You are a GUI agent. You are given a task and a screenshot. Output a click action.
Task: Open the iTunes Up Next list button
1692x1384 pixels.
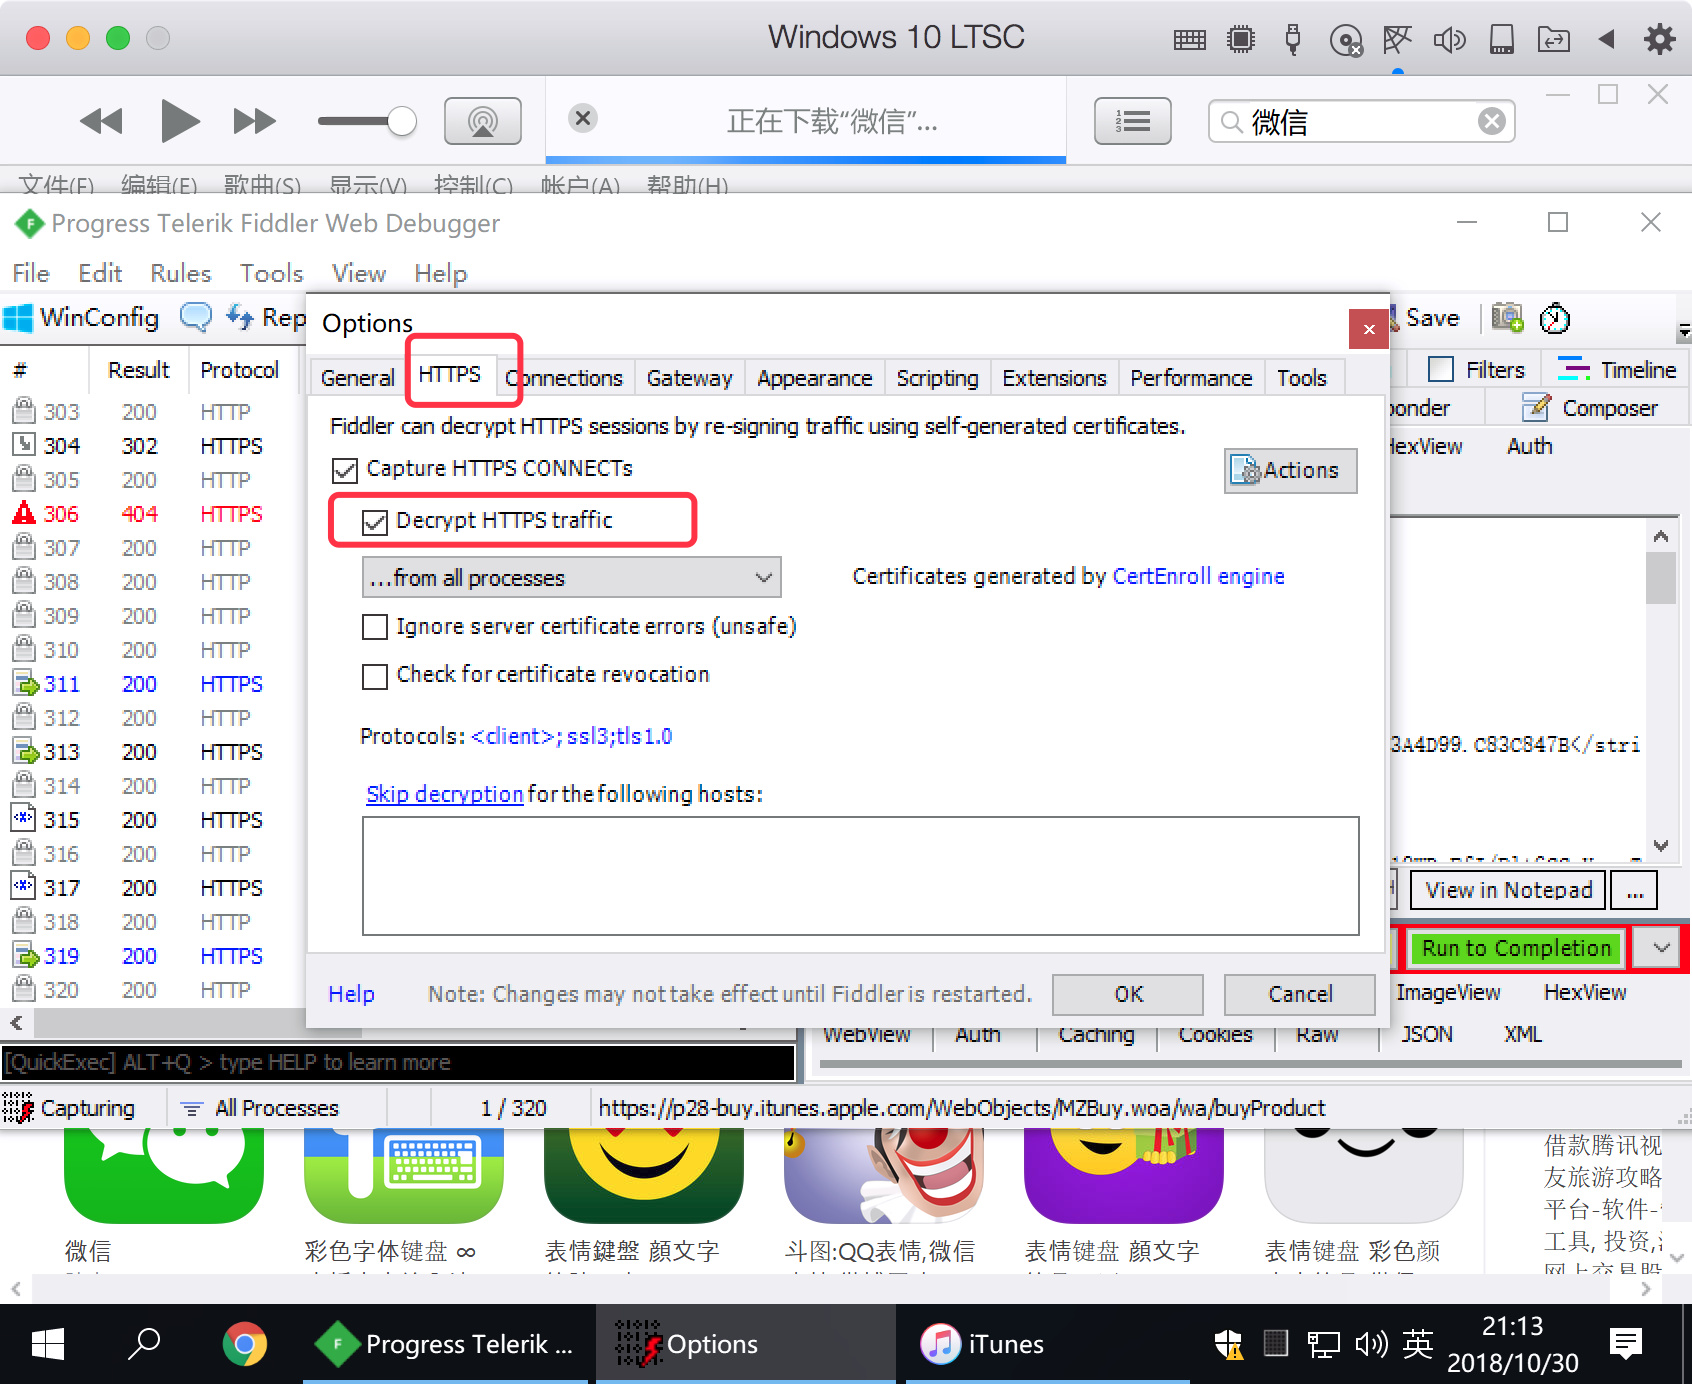[1133, 121]
